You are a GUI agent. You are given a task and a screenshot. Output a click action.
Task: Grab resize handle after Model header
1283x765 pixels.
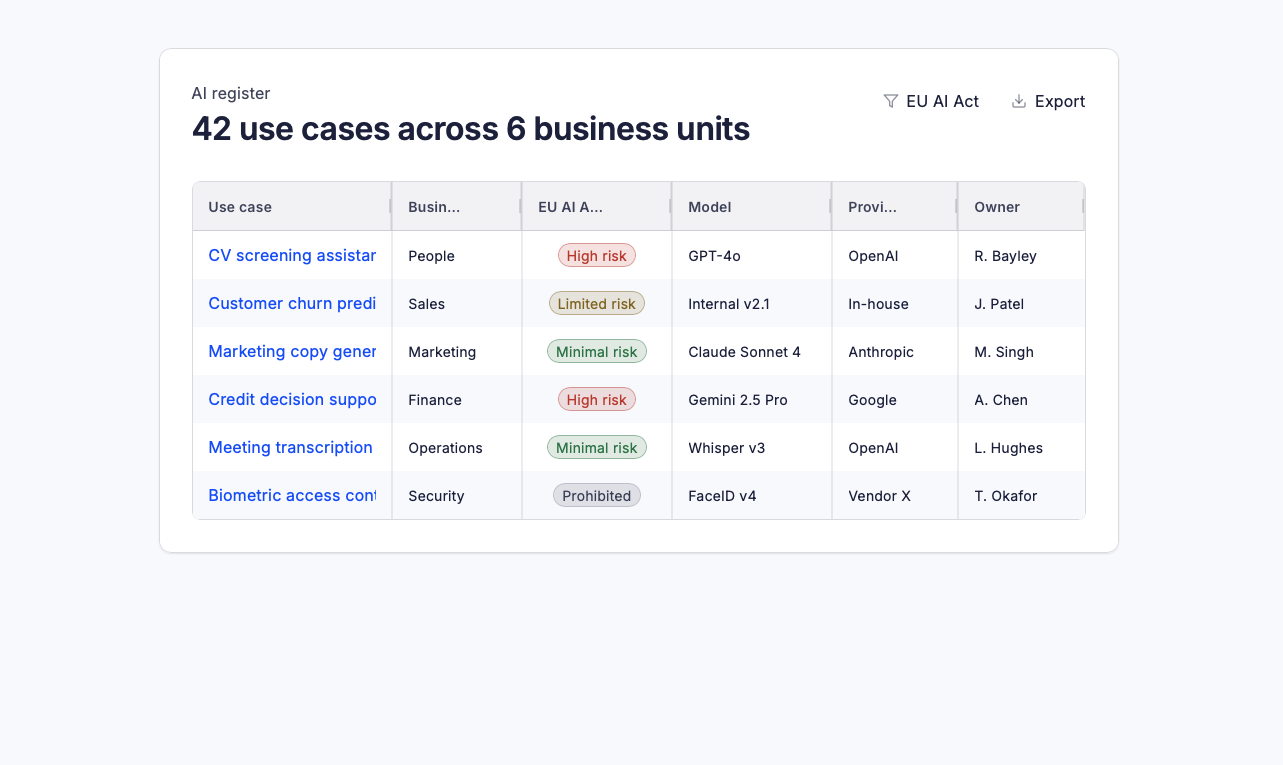click(x=831, y=206)
